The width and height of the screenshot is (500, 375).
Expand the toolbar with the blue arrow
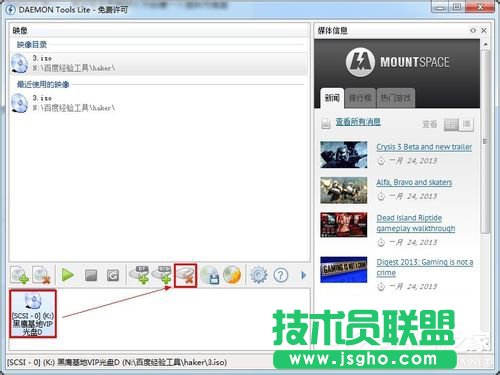[x=303, y=275]
